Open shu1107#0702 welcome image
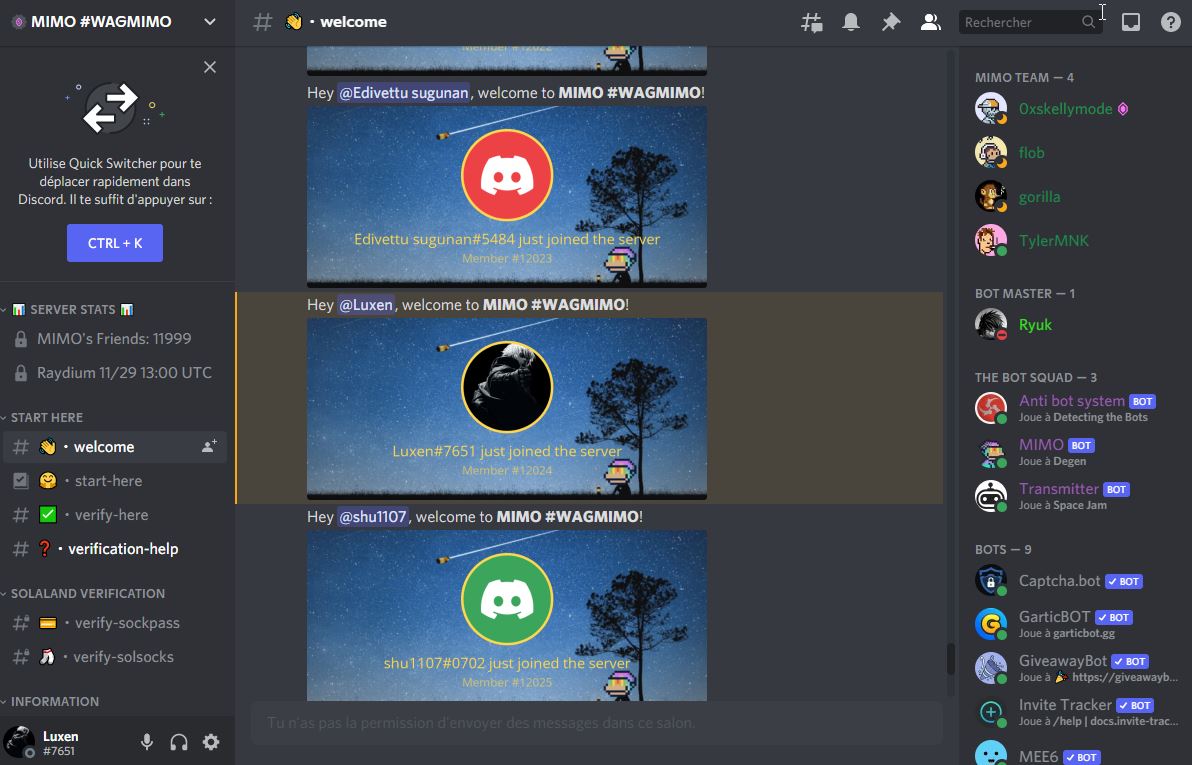The width and height of the screenshot is (1192, 765). point(507,615)
